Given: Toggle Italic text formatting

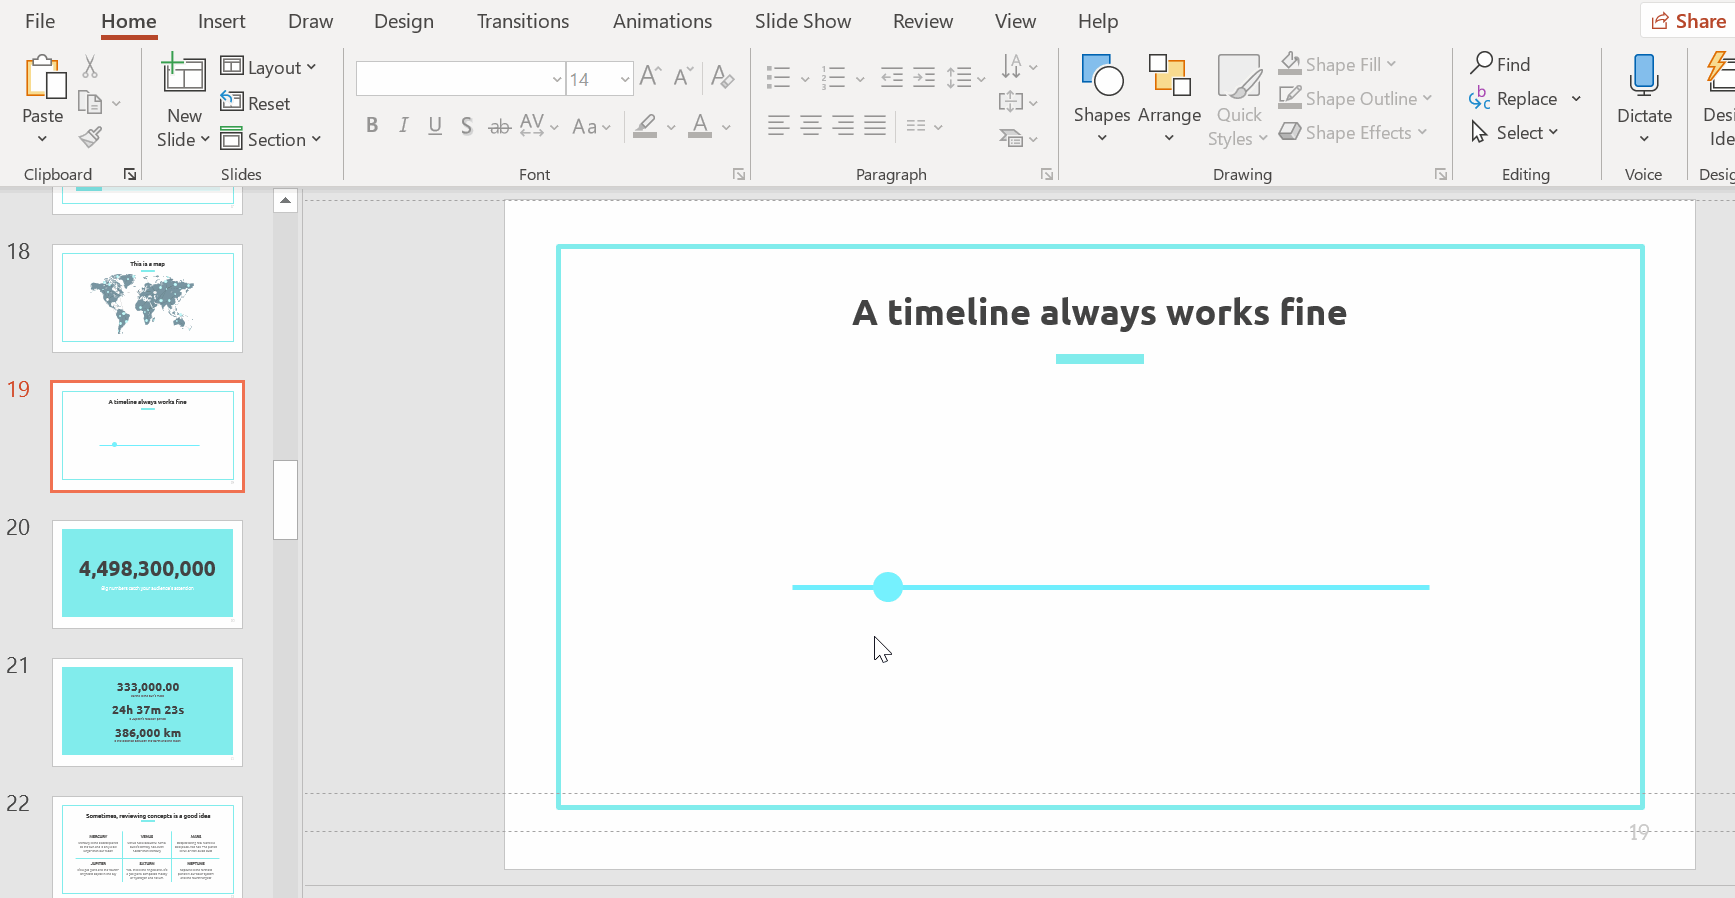Looking at the screenshot, I should tap(403, 126).
